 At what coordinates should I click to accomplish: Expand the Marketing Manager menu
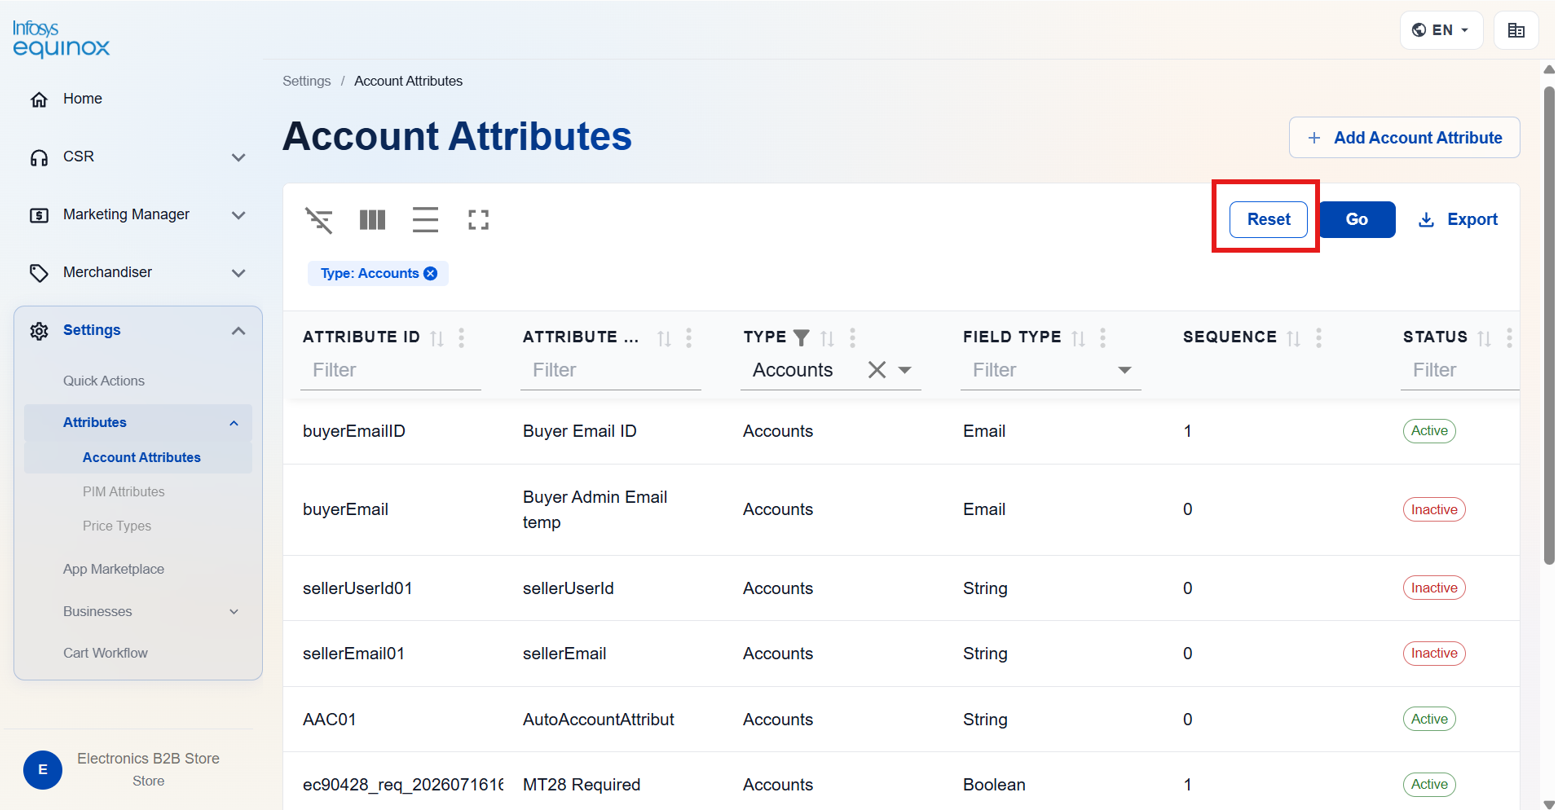(238, 215)
